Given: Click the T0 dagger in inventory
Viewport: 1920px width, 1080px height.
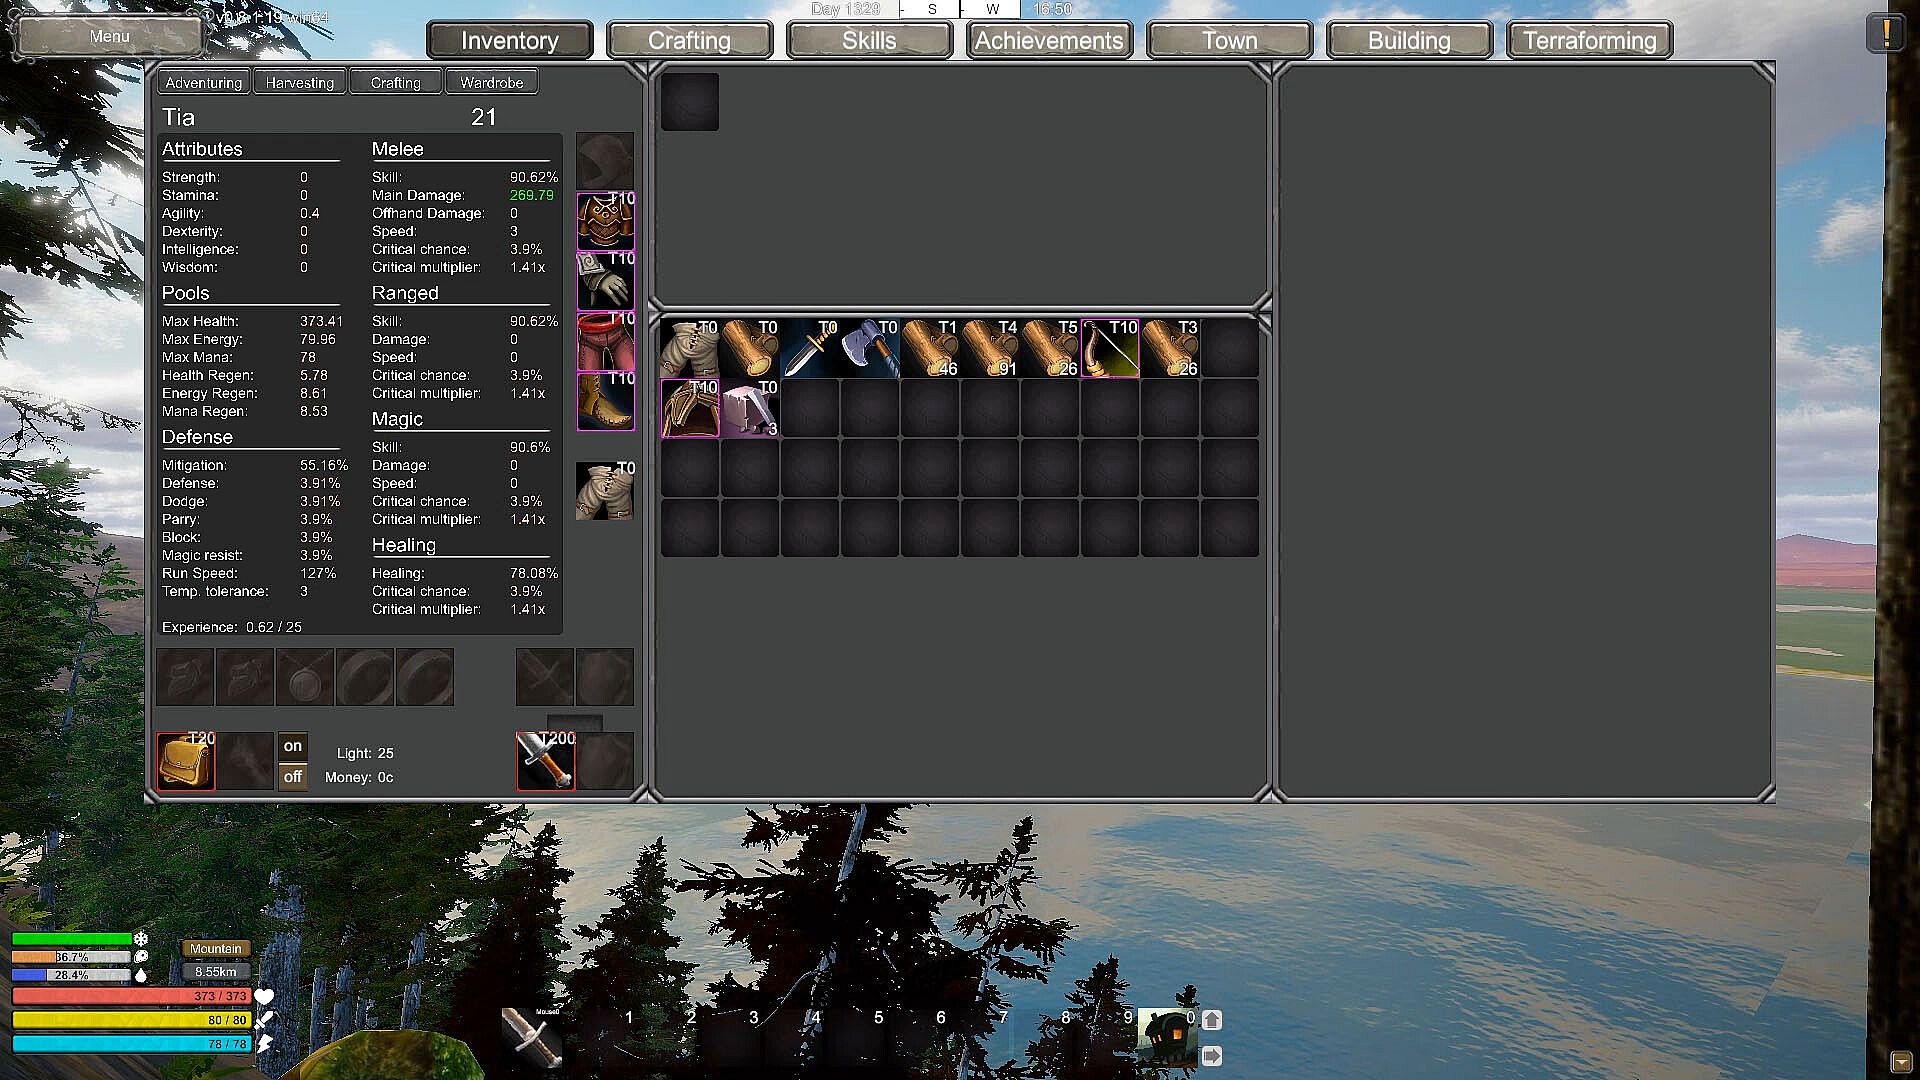Looking at the screenshot, I should pos(809,349).
